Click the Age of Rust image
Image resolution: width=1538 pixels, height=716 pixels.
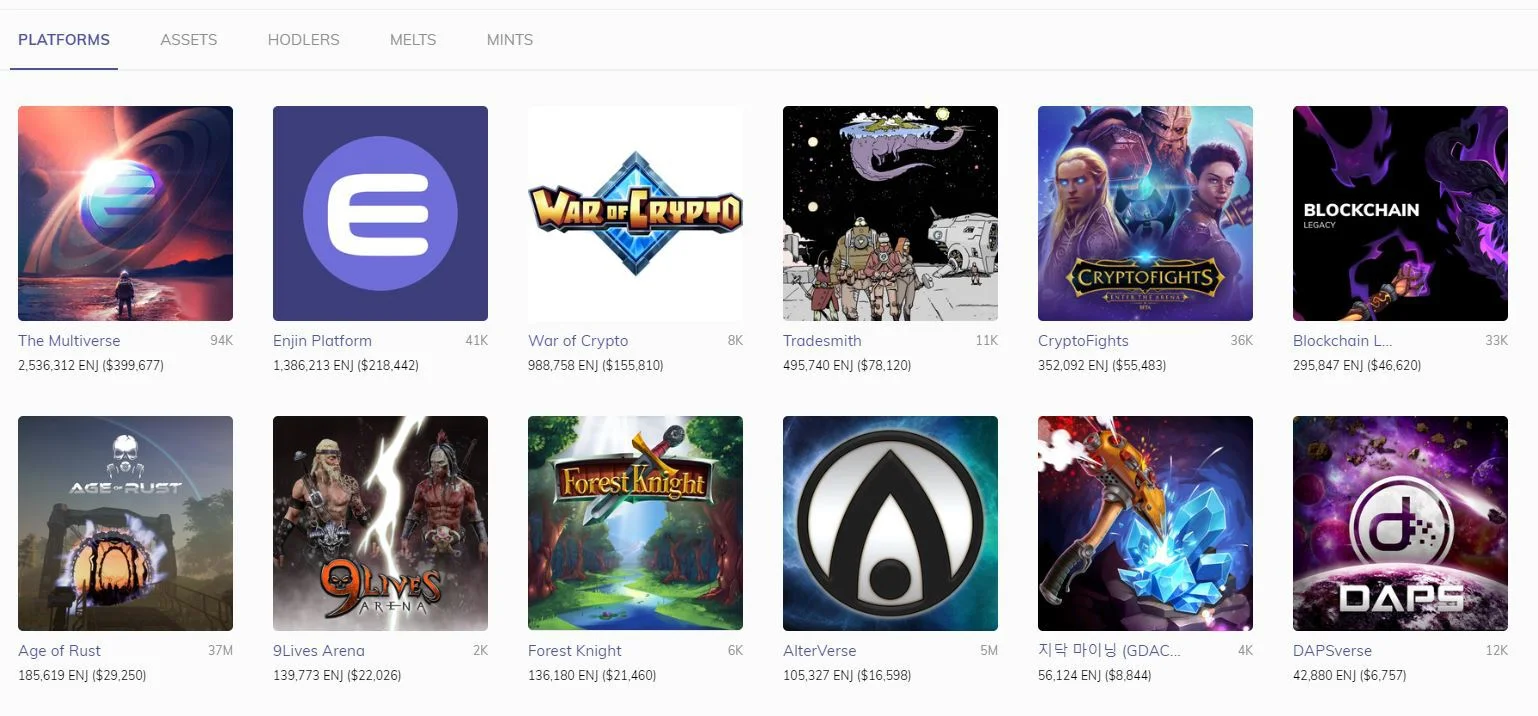click(125, 523)
